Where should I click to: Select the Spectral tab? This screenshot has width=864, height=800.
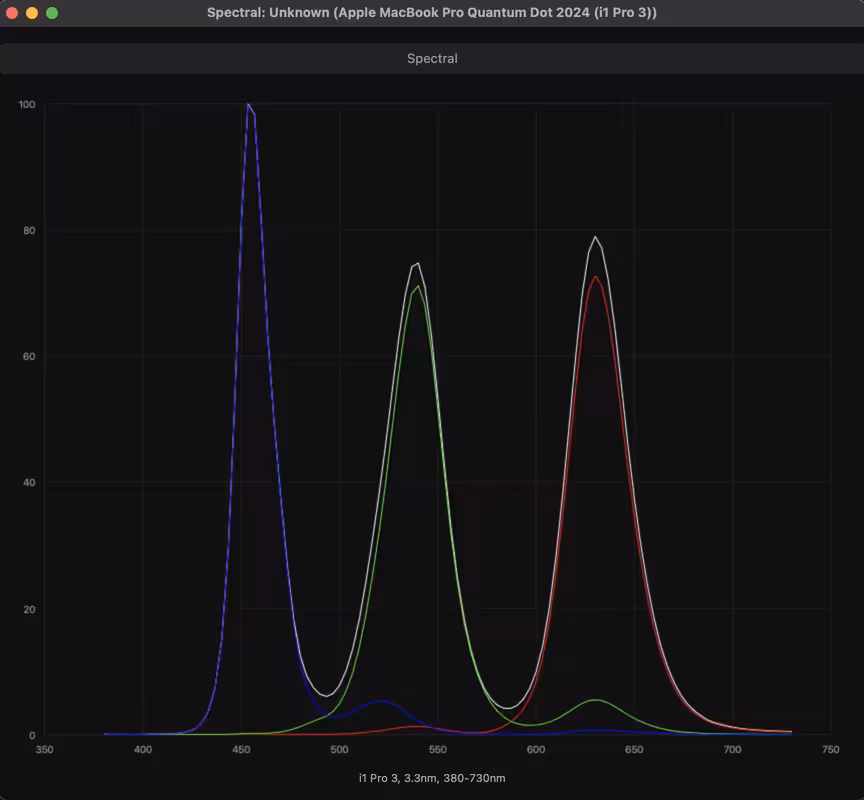pyautogui.click(x=432, y=58)
